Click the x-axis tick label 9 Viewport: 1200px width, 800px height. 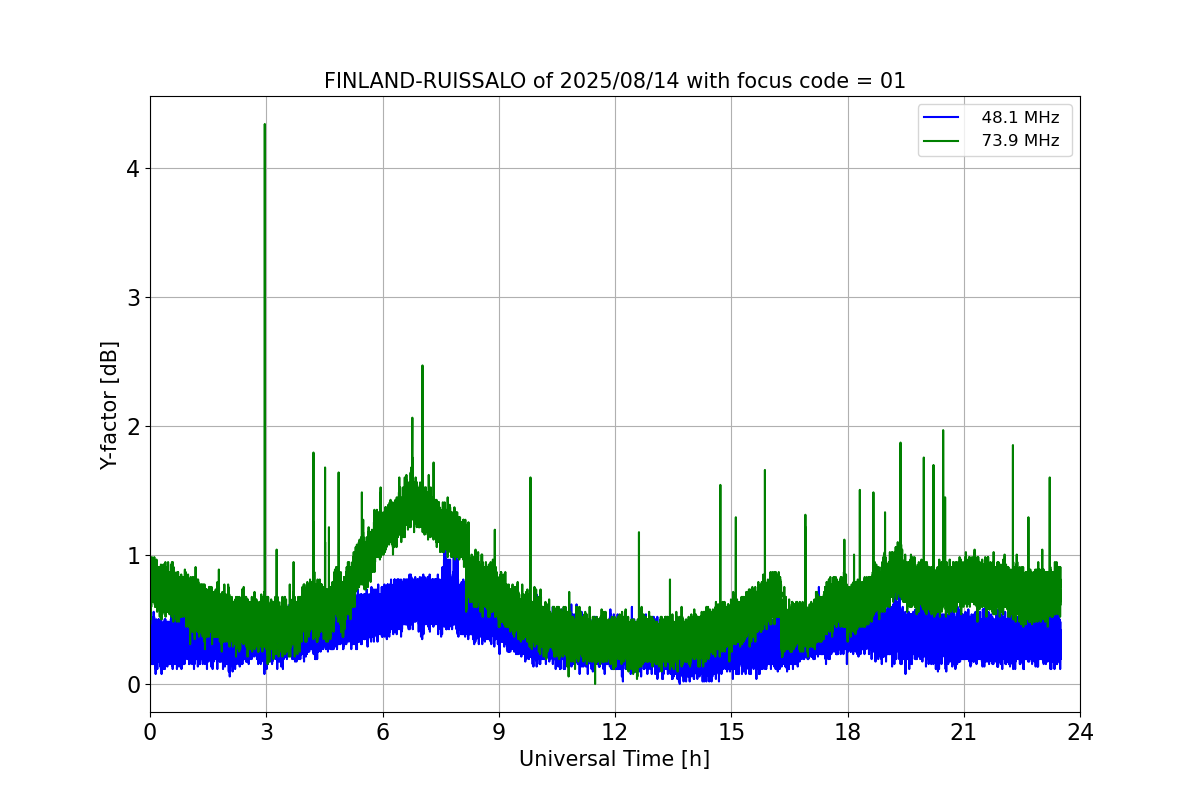(499, 732)
